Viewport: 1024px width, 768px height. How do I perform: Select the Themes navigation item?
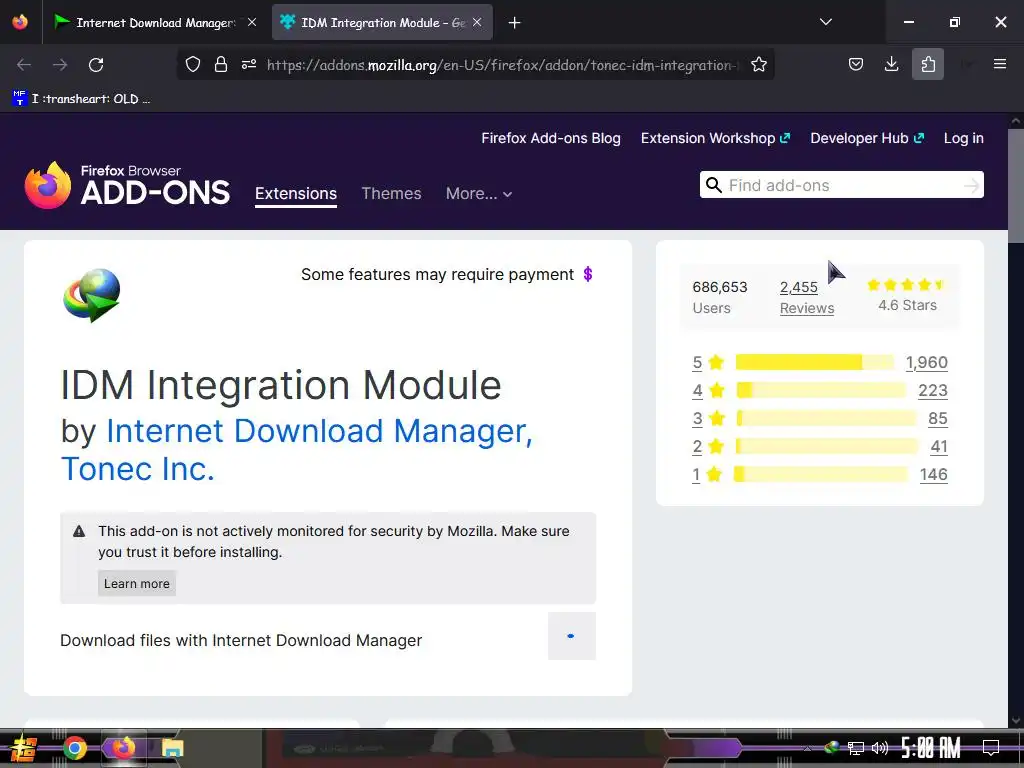point(391,194)
